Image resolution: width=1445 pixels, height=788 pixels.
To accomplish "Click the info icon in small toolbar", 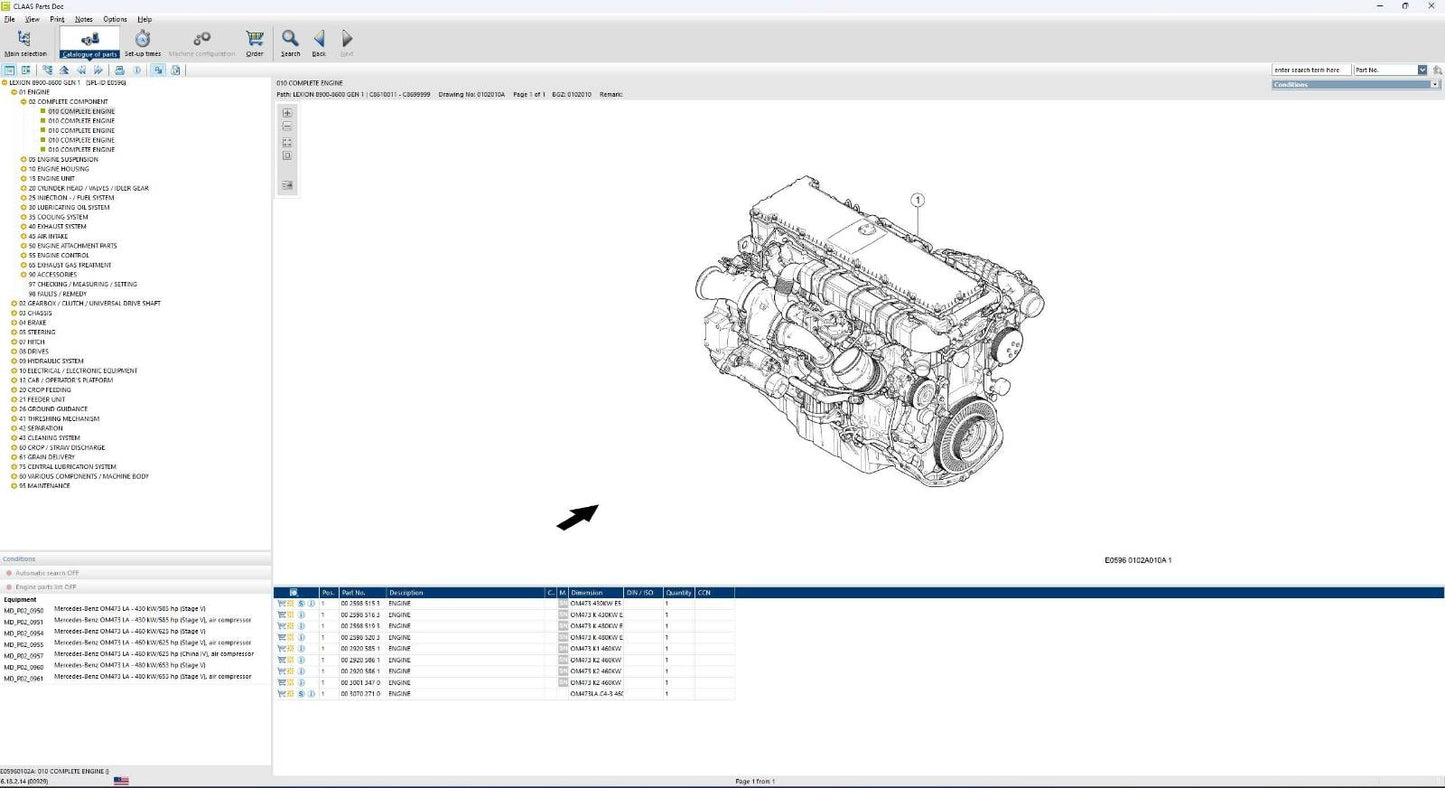I will (x=137, y=70).
